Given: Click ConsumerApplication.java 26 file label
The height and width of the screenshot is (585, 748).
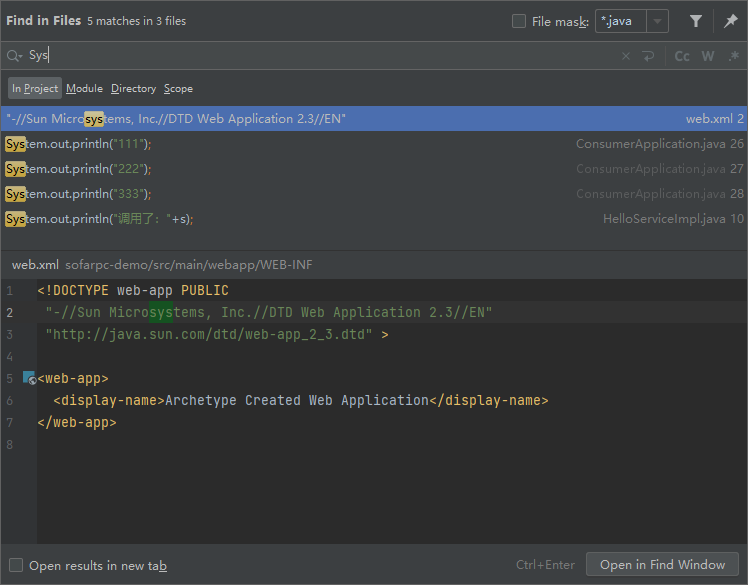Looking at the screenshot, I should (660, 144).
